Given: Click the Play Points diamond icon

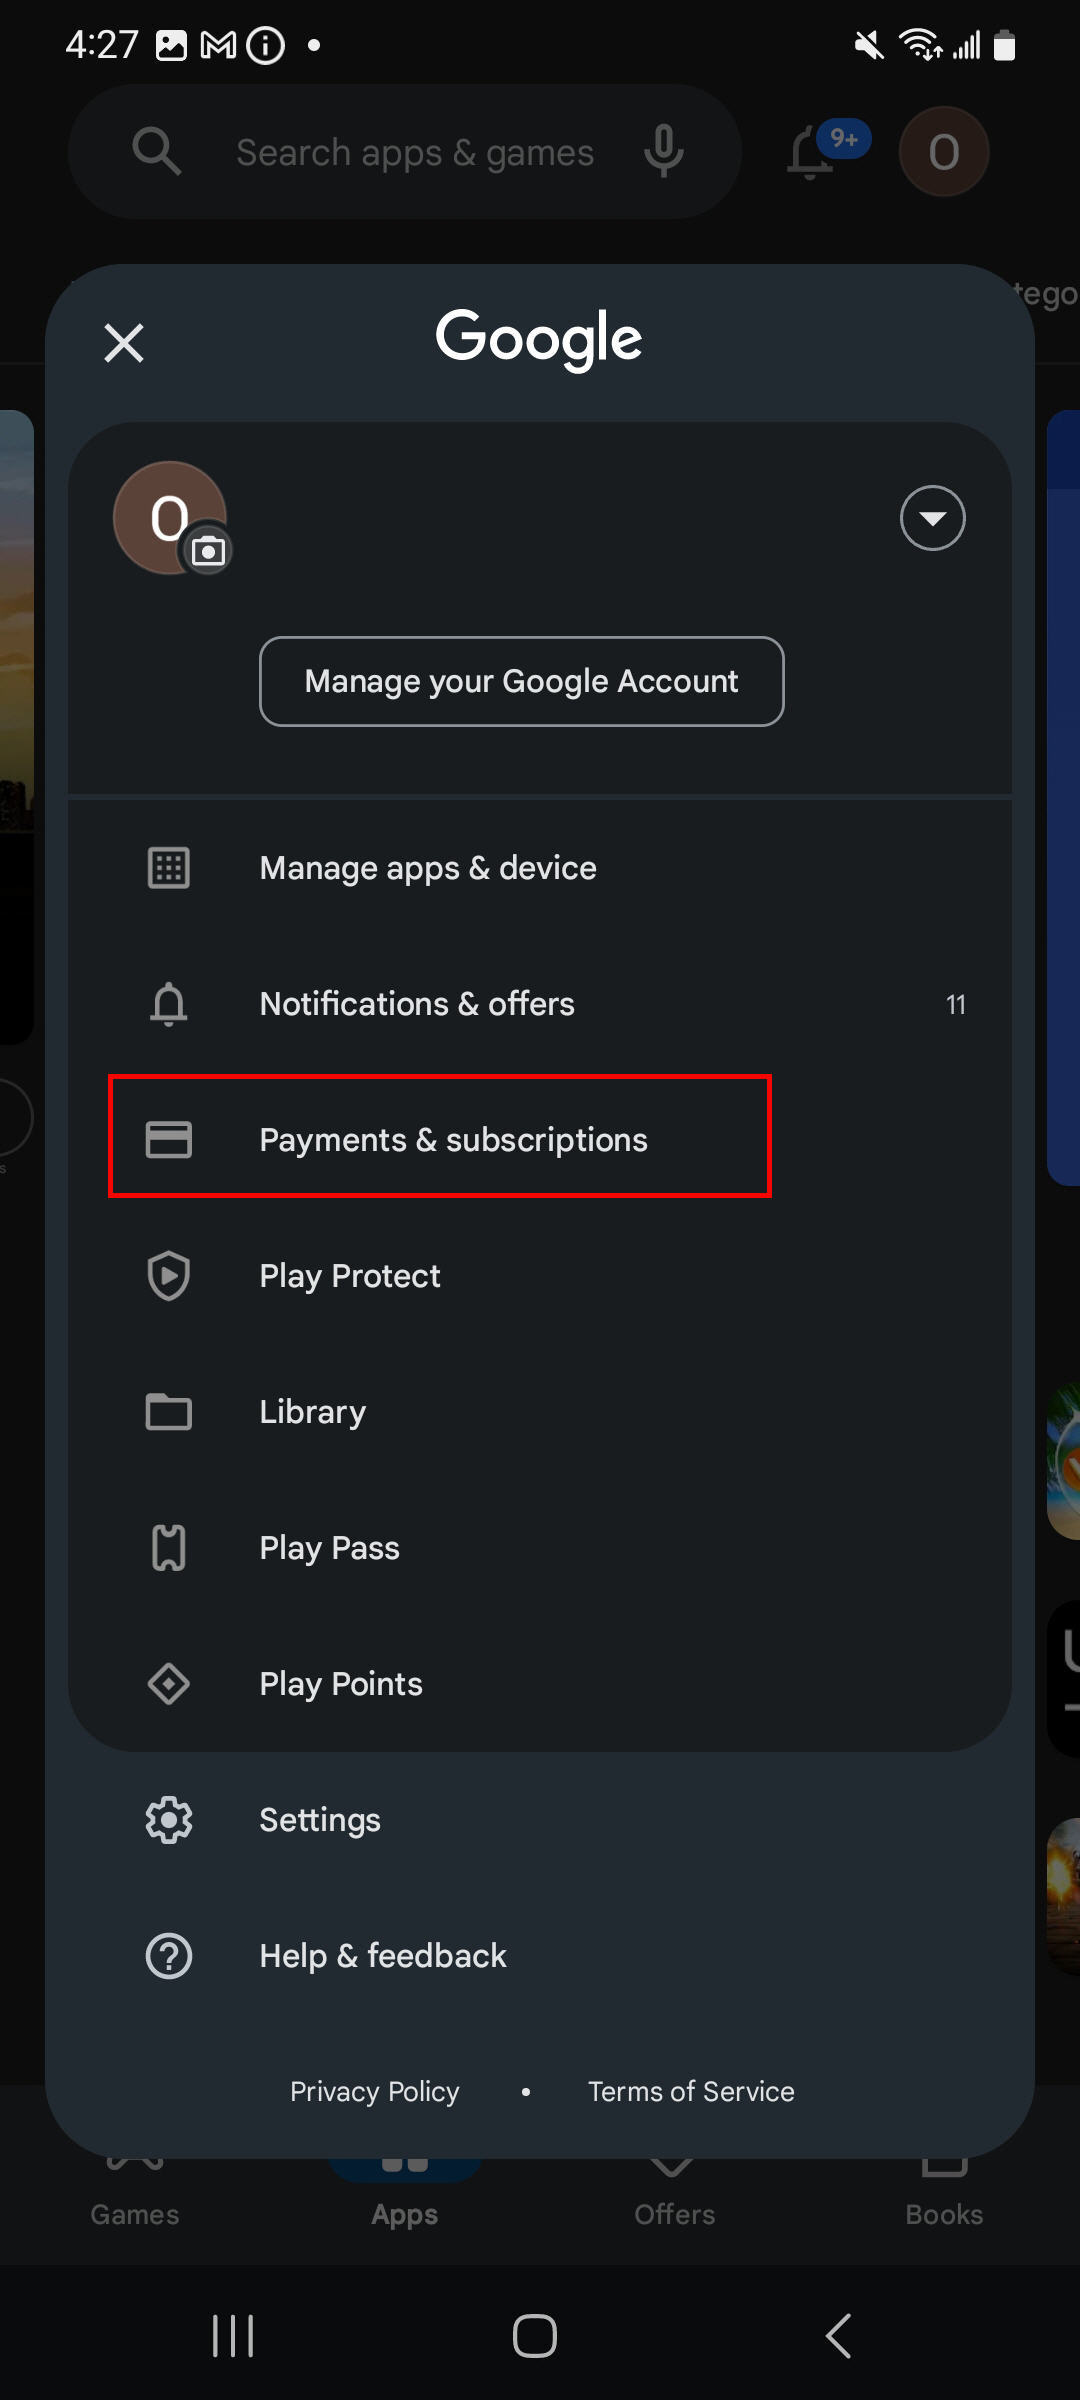Looking at the screenshot, I should click(x=168, y=1684).
